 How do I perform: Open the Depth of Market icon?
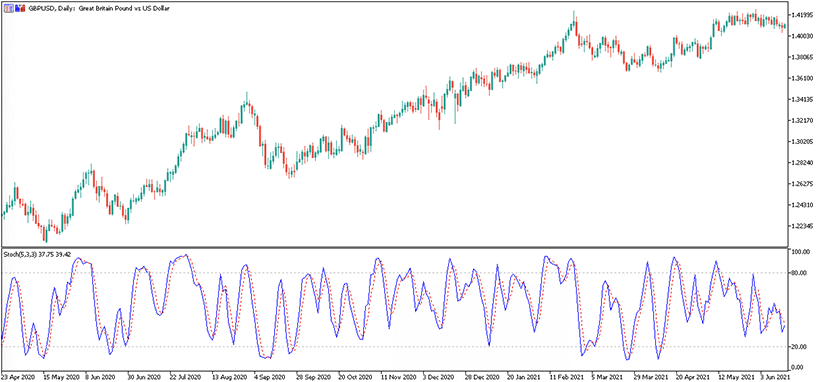tap(19, 8)
